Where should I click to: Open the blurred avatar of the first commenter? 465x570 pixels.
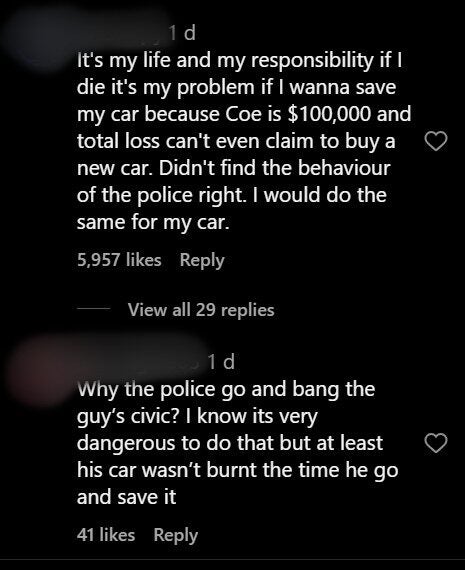(36, 38)
